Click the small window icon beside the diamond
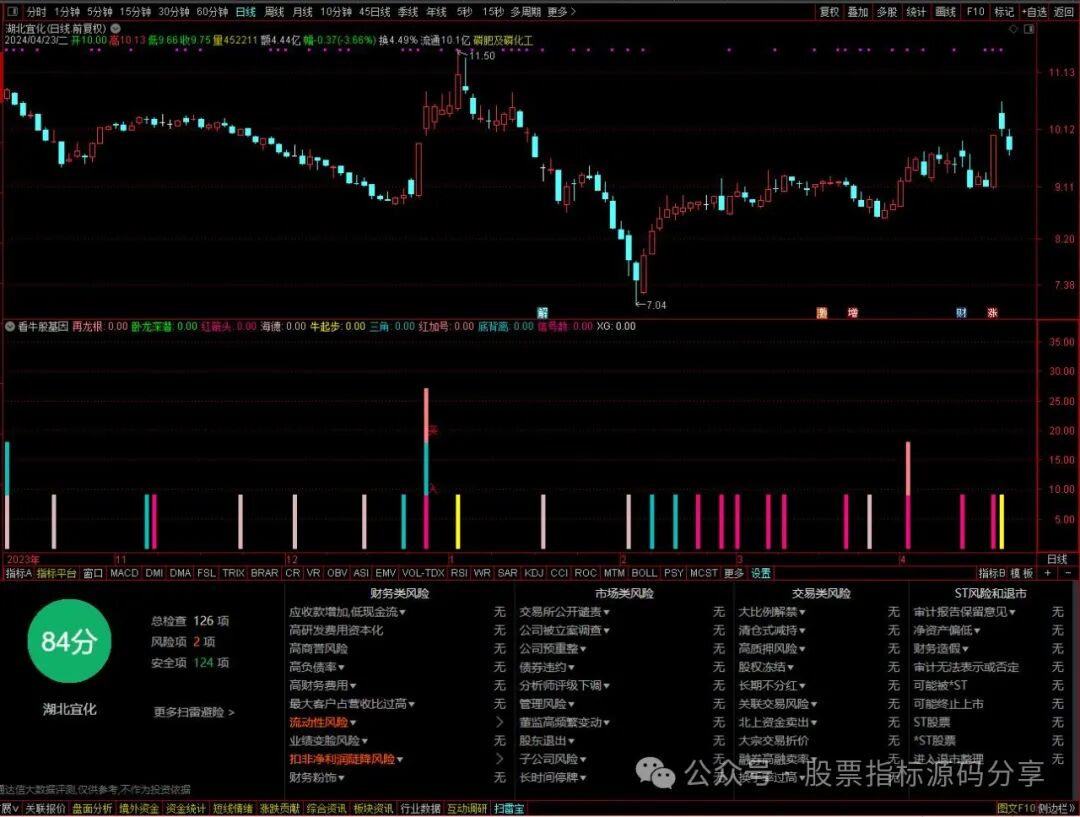 click(x=1029, y=29)
